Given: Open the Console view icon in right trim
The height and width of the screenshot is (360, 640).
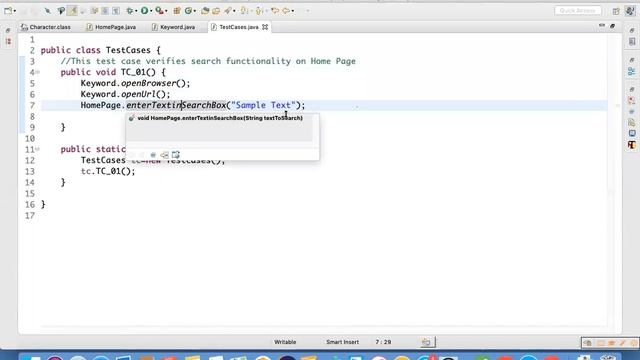Looking at the screenshot, I should [632, 133].
